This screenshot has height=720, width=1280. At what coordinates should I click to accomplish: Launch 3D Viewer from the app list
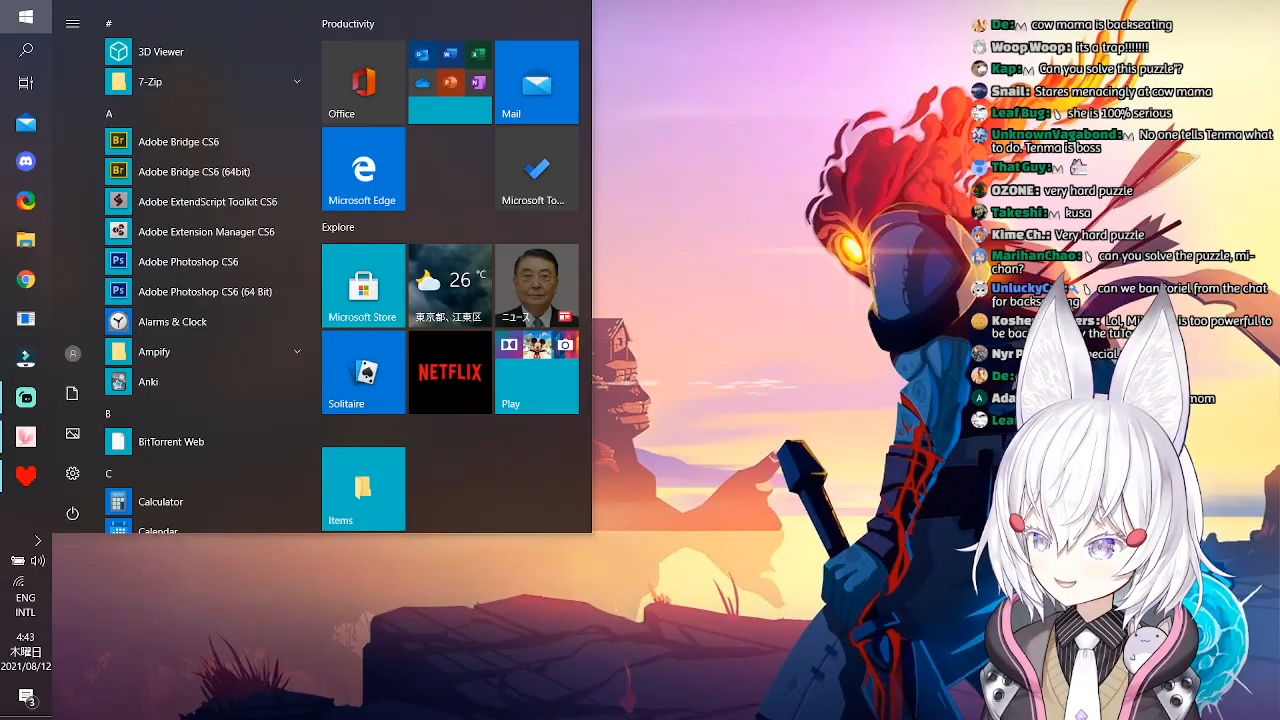pyautogui.click(x=205, y=52)
